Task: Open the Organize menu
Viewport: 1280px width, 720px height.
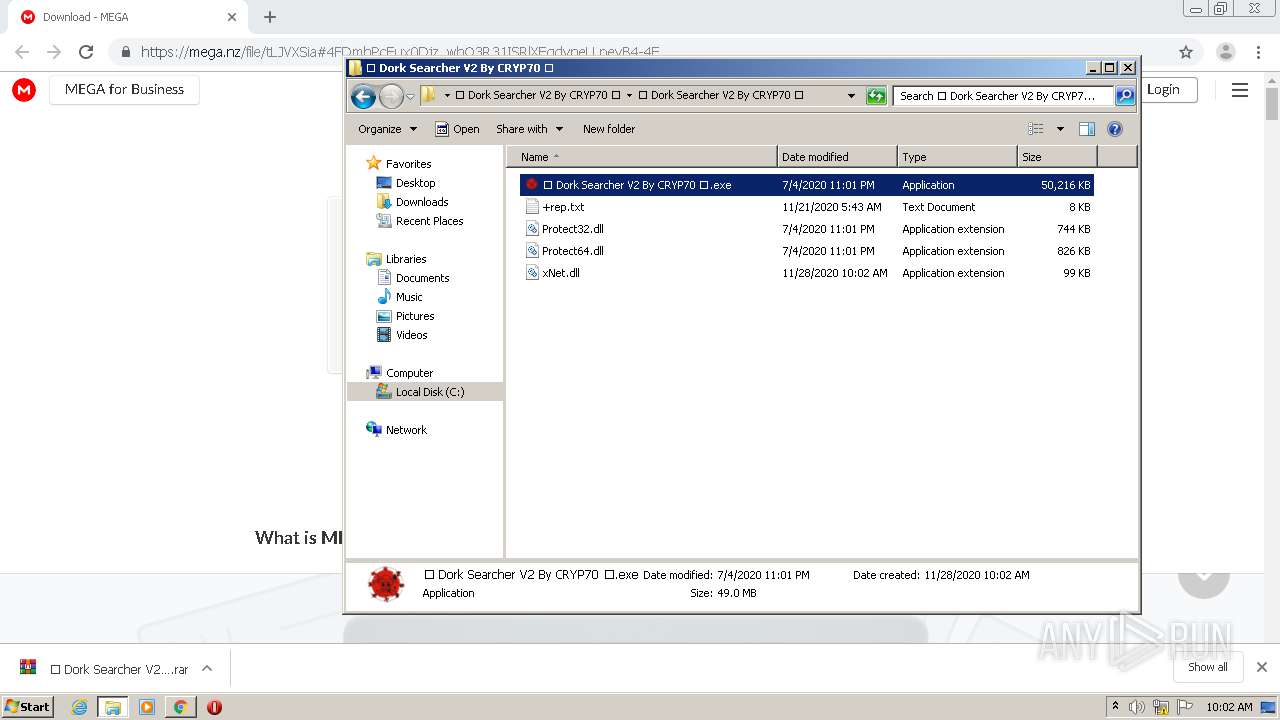Action: pos(388,129)
